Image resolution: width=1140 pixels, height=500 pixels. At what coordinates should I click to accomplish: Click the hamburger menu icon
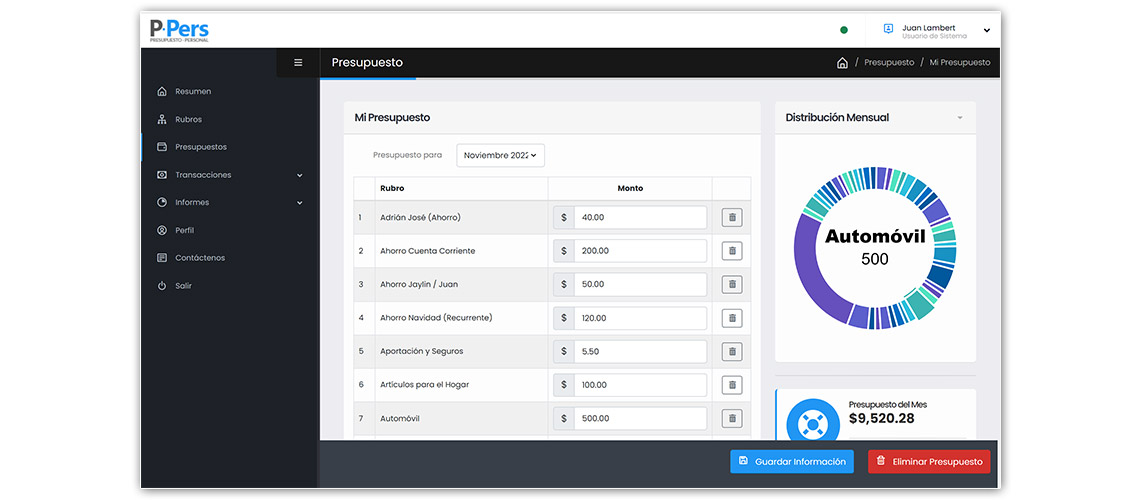[x=298, y=62]
